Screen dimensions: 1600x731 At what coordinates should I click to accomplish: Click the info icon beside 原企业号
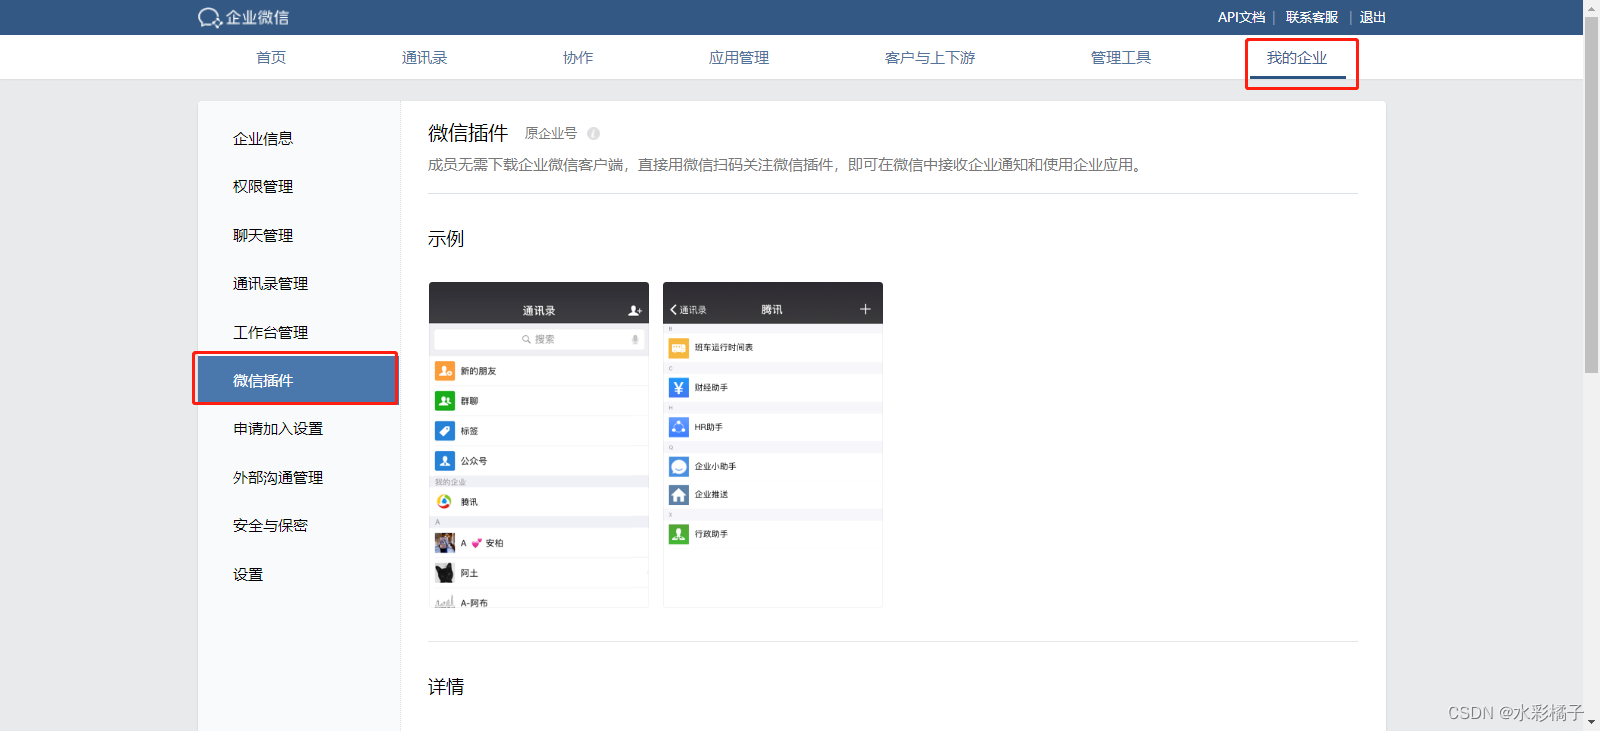pos(593,134)
